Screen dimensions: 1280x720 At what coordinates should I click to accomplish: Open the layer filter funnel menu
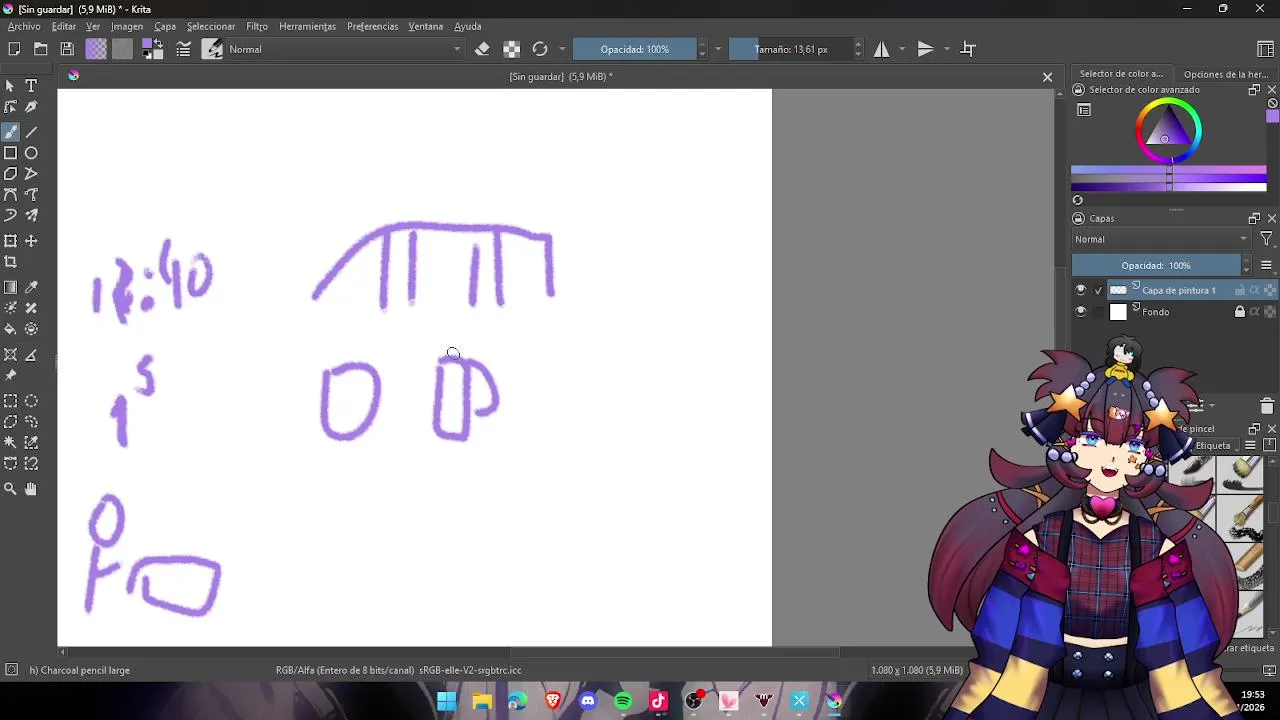pos(1266,239)
